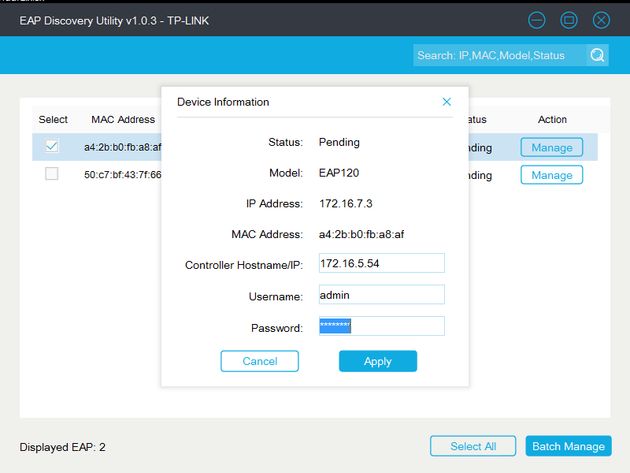Click the Batch Manage button
Screen dimensions: 630x473
click(569, 446)
